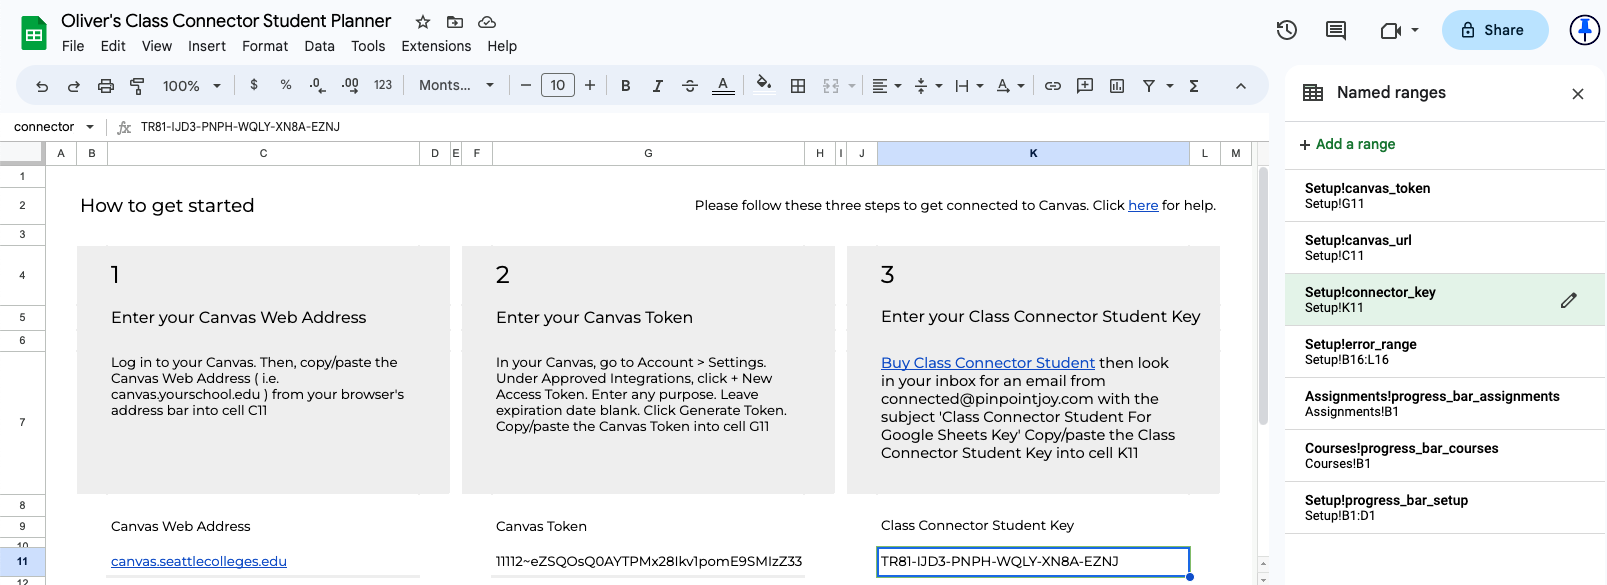1607x585 pixels.
Task: Open the Sheets home icon
Action: coord(34,33)
